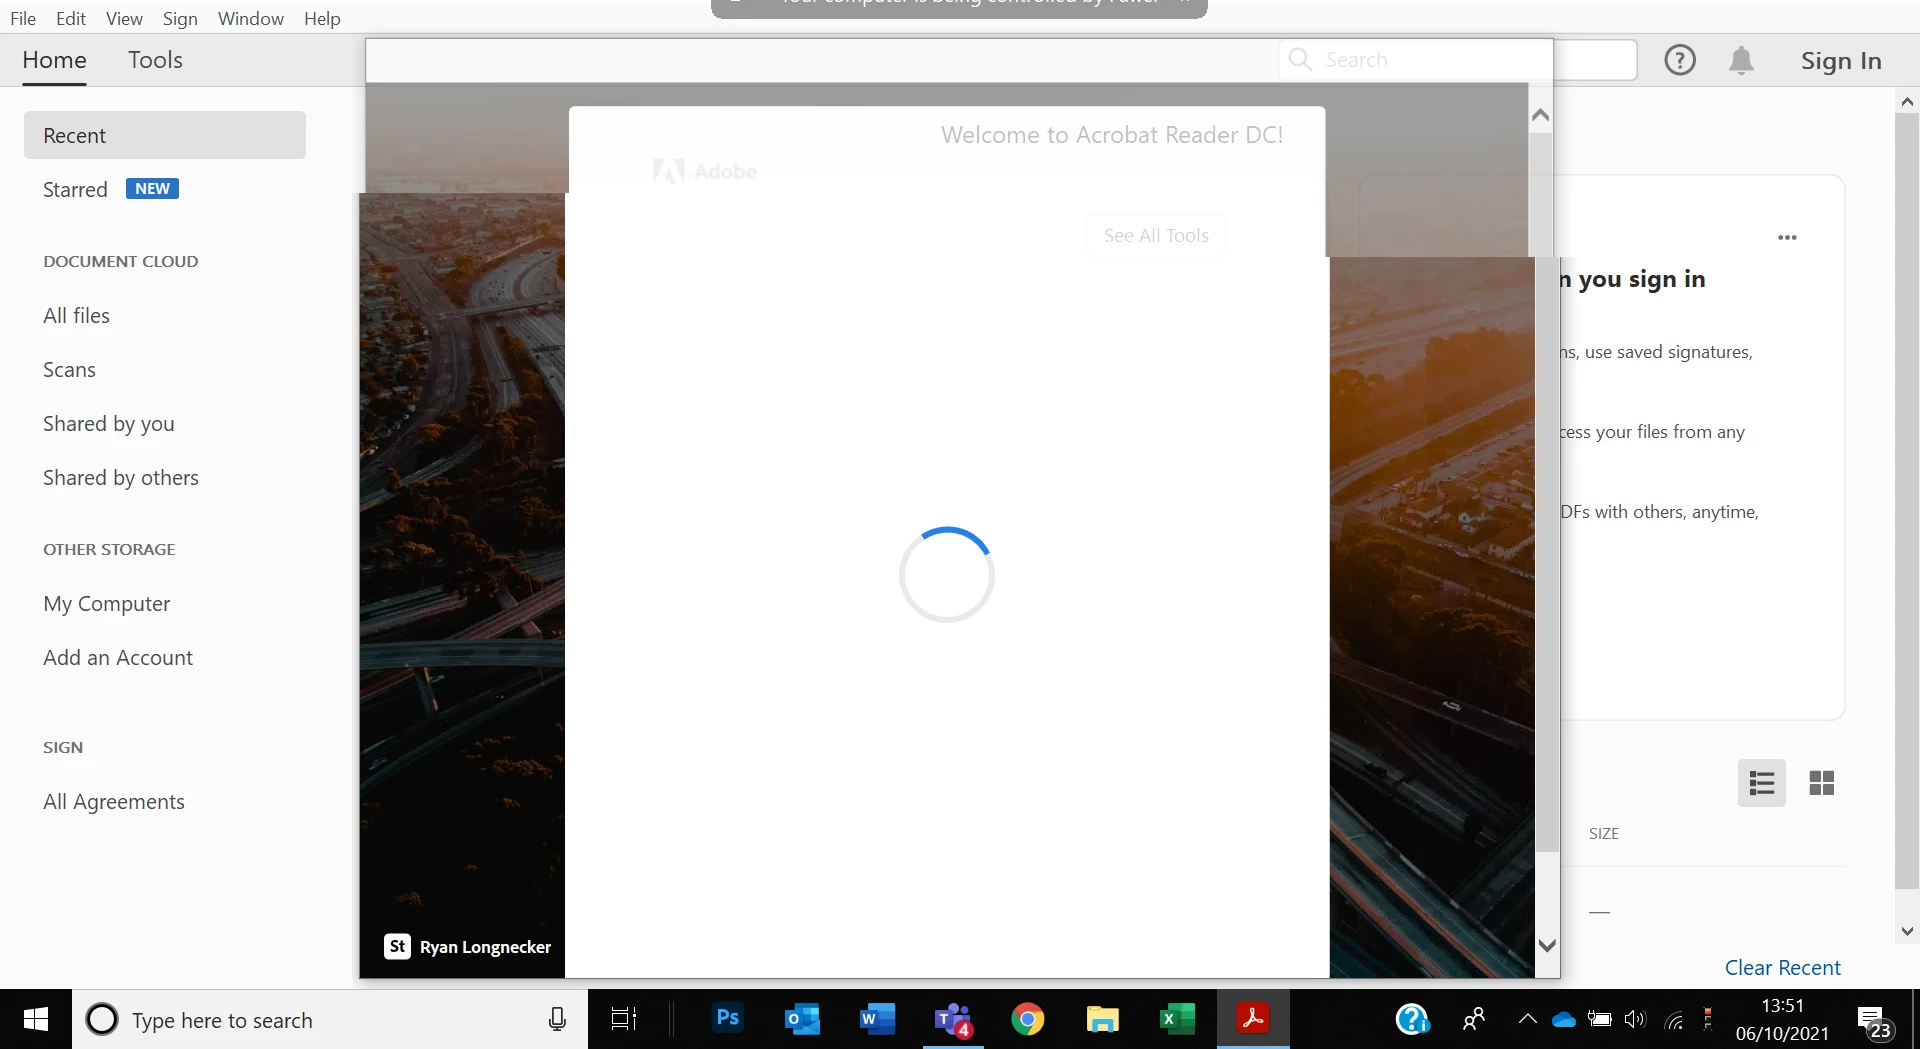Open the volume speaker tray icon
The width and height of the screenshot is (1920, 1049).
point(1635,1019)
